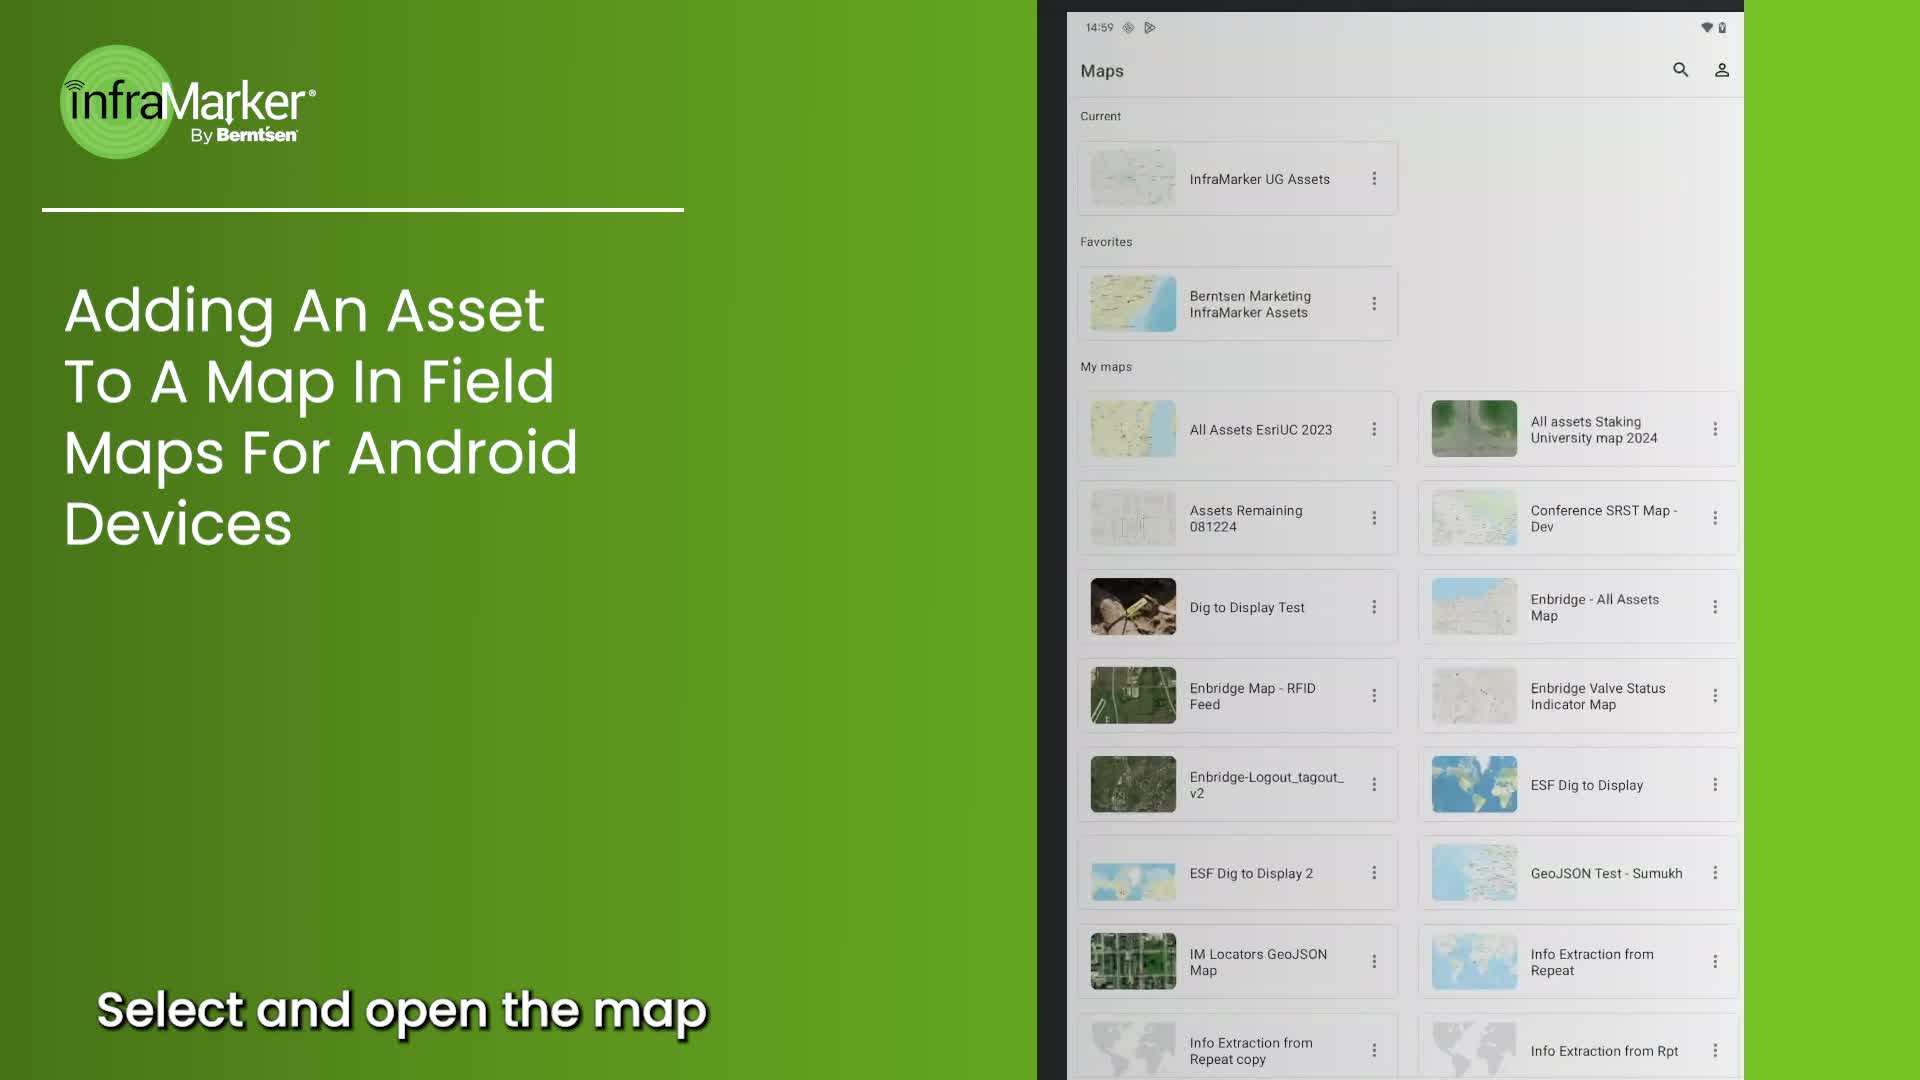This screenshot has height=1080, width=1920.
Task: Open Enbridge-Logout_tagout_v2 map entry
Action: pos(1265,785)
